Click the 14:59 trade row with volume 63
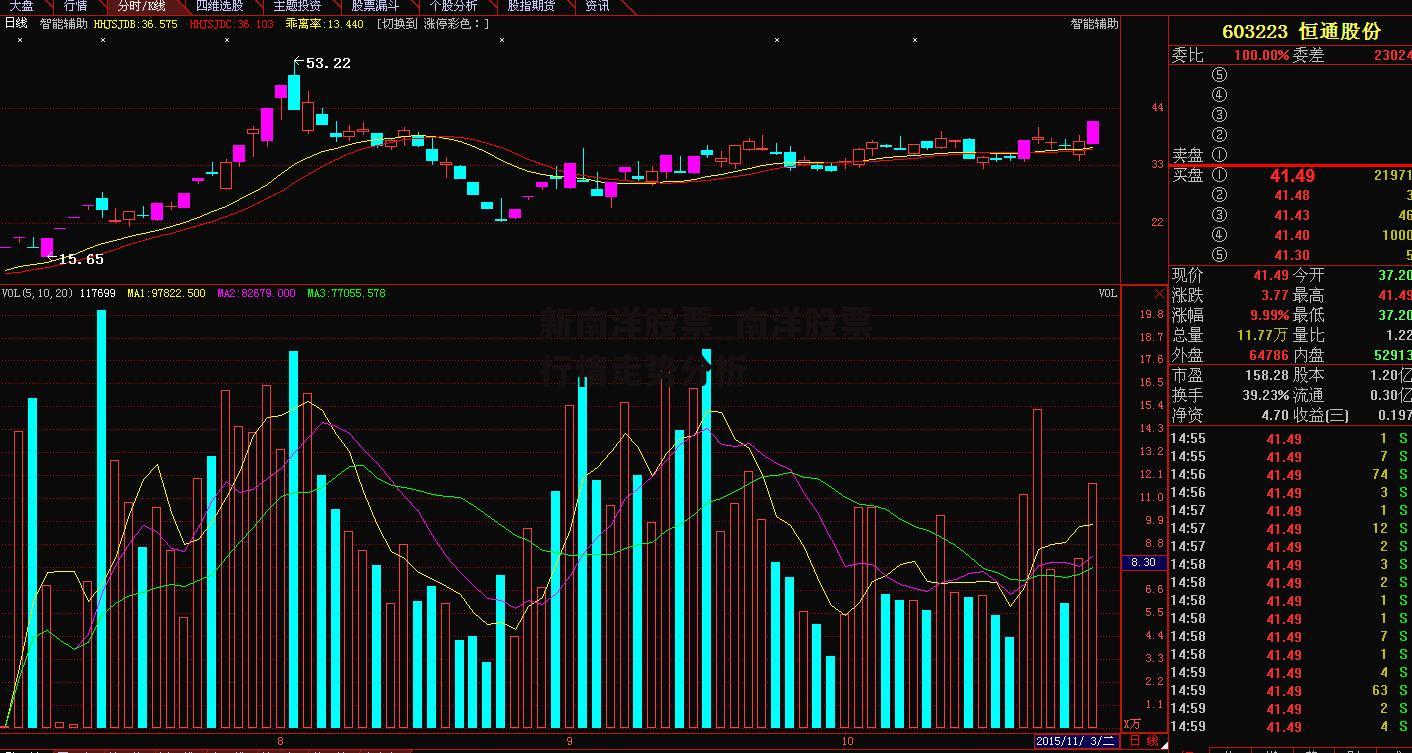Viewport: 1412px width, 753px height. (x=1290, y=690)
